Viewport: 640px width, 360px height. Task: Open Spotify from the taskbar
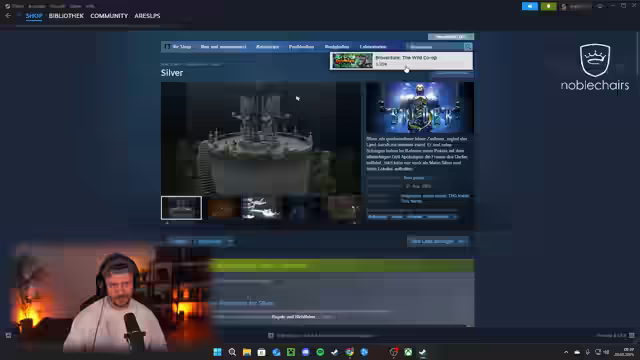tap(320, 352)
